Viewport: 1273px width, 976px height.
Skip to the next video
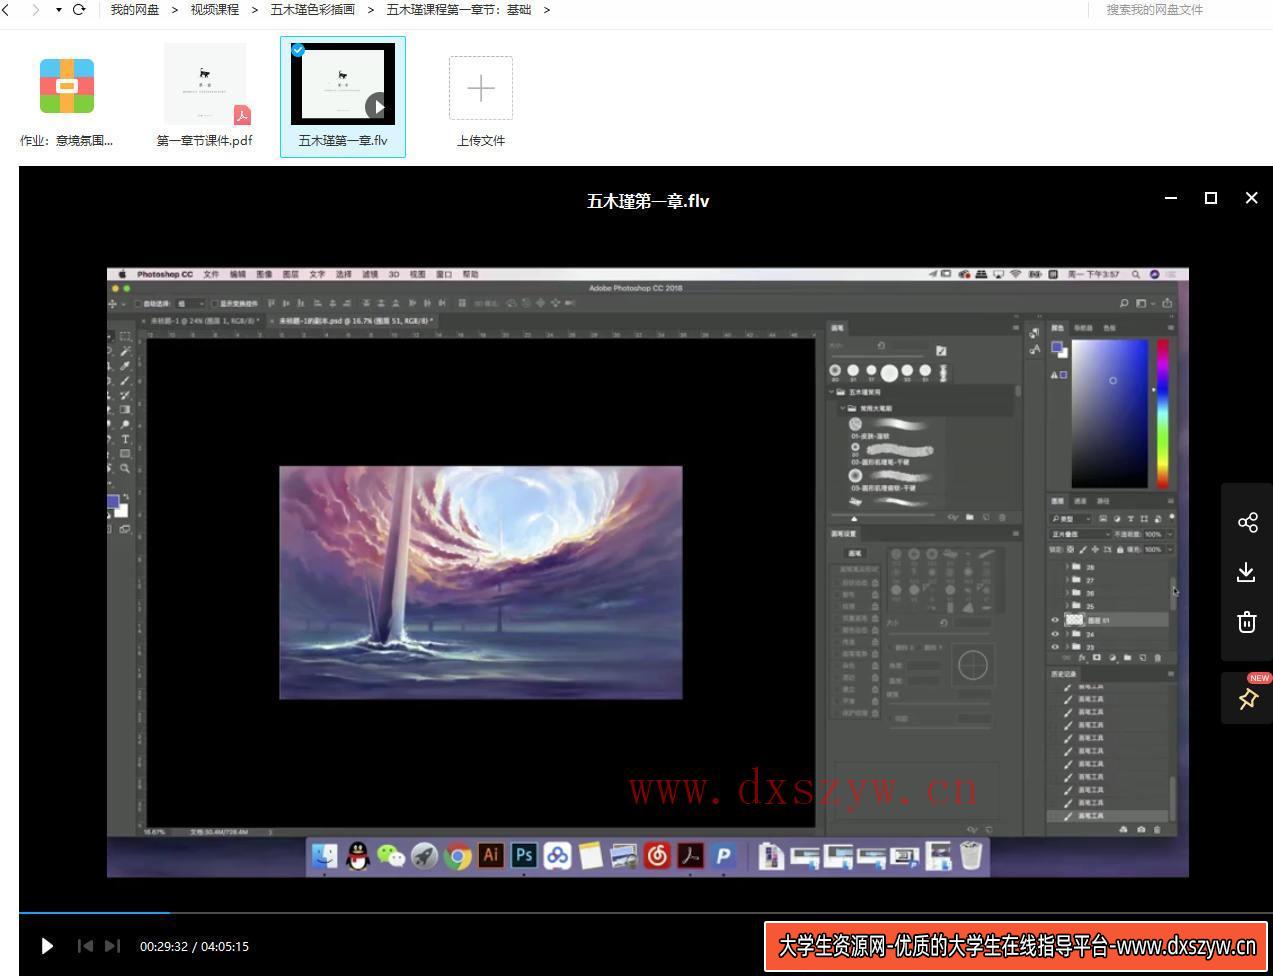pyautogui.click(x=112, y=946)
